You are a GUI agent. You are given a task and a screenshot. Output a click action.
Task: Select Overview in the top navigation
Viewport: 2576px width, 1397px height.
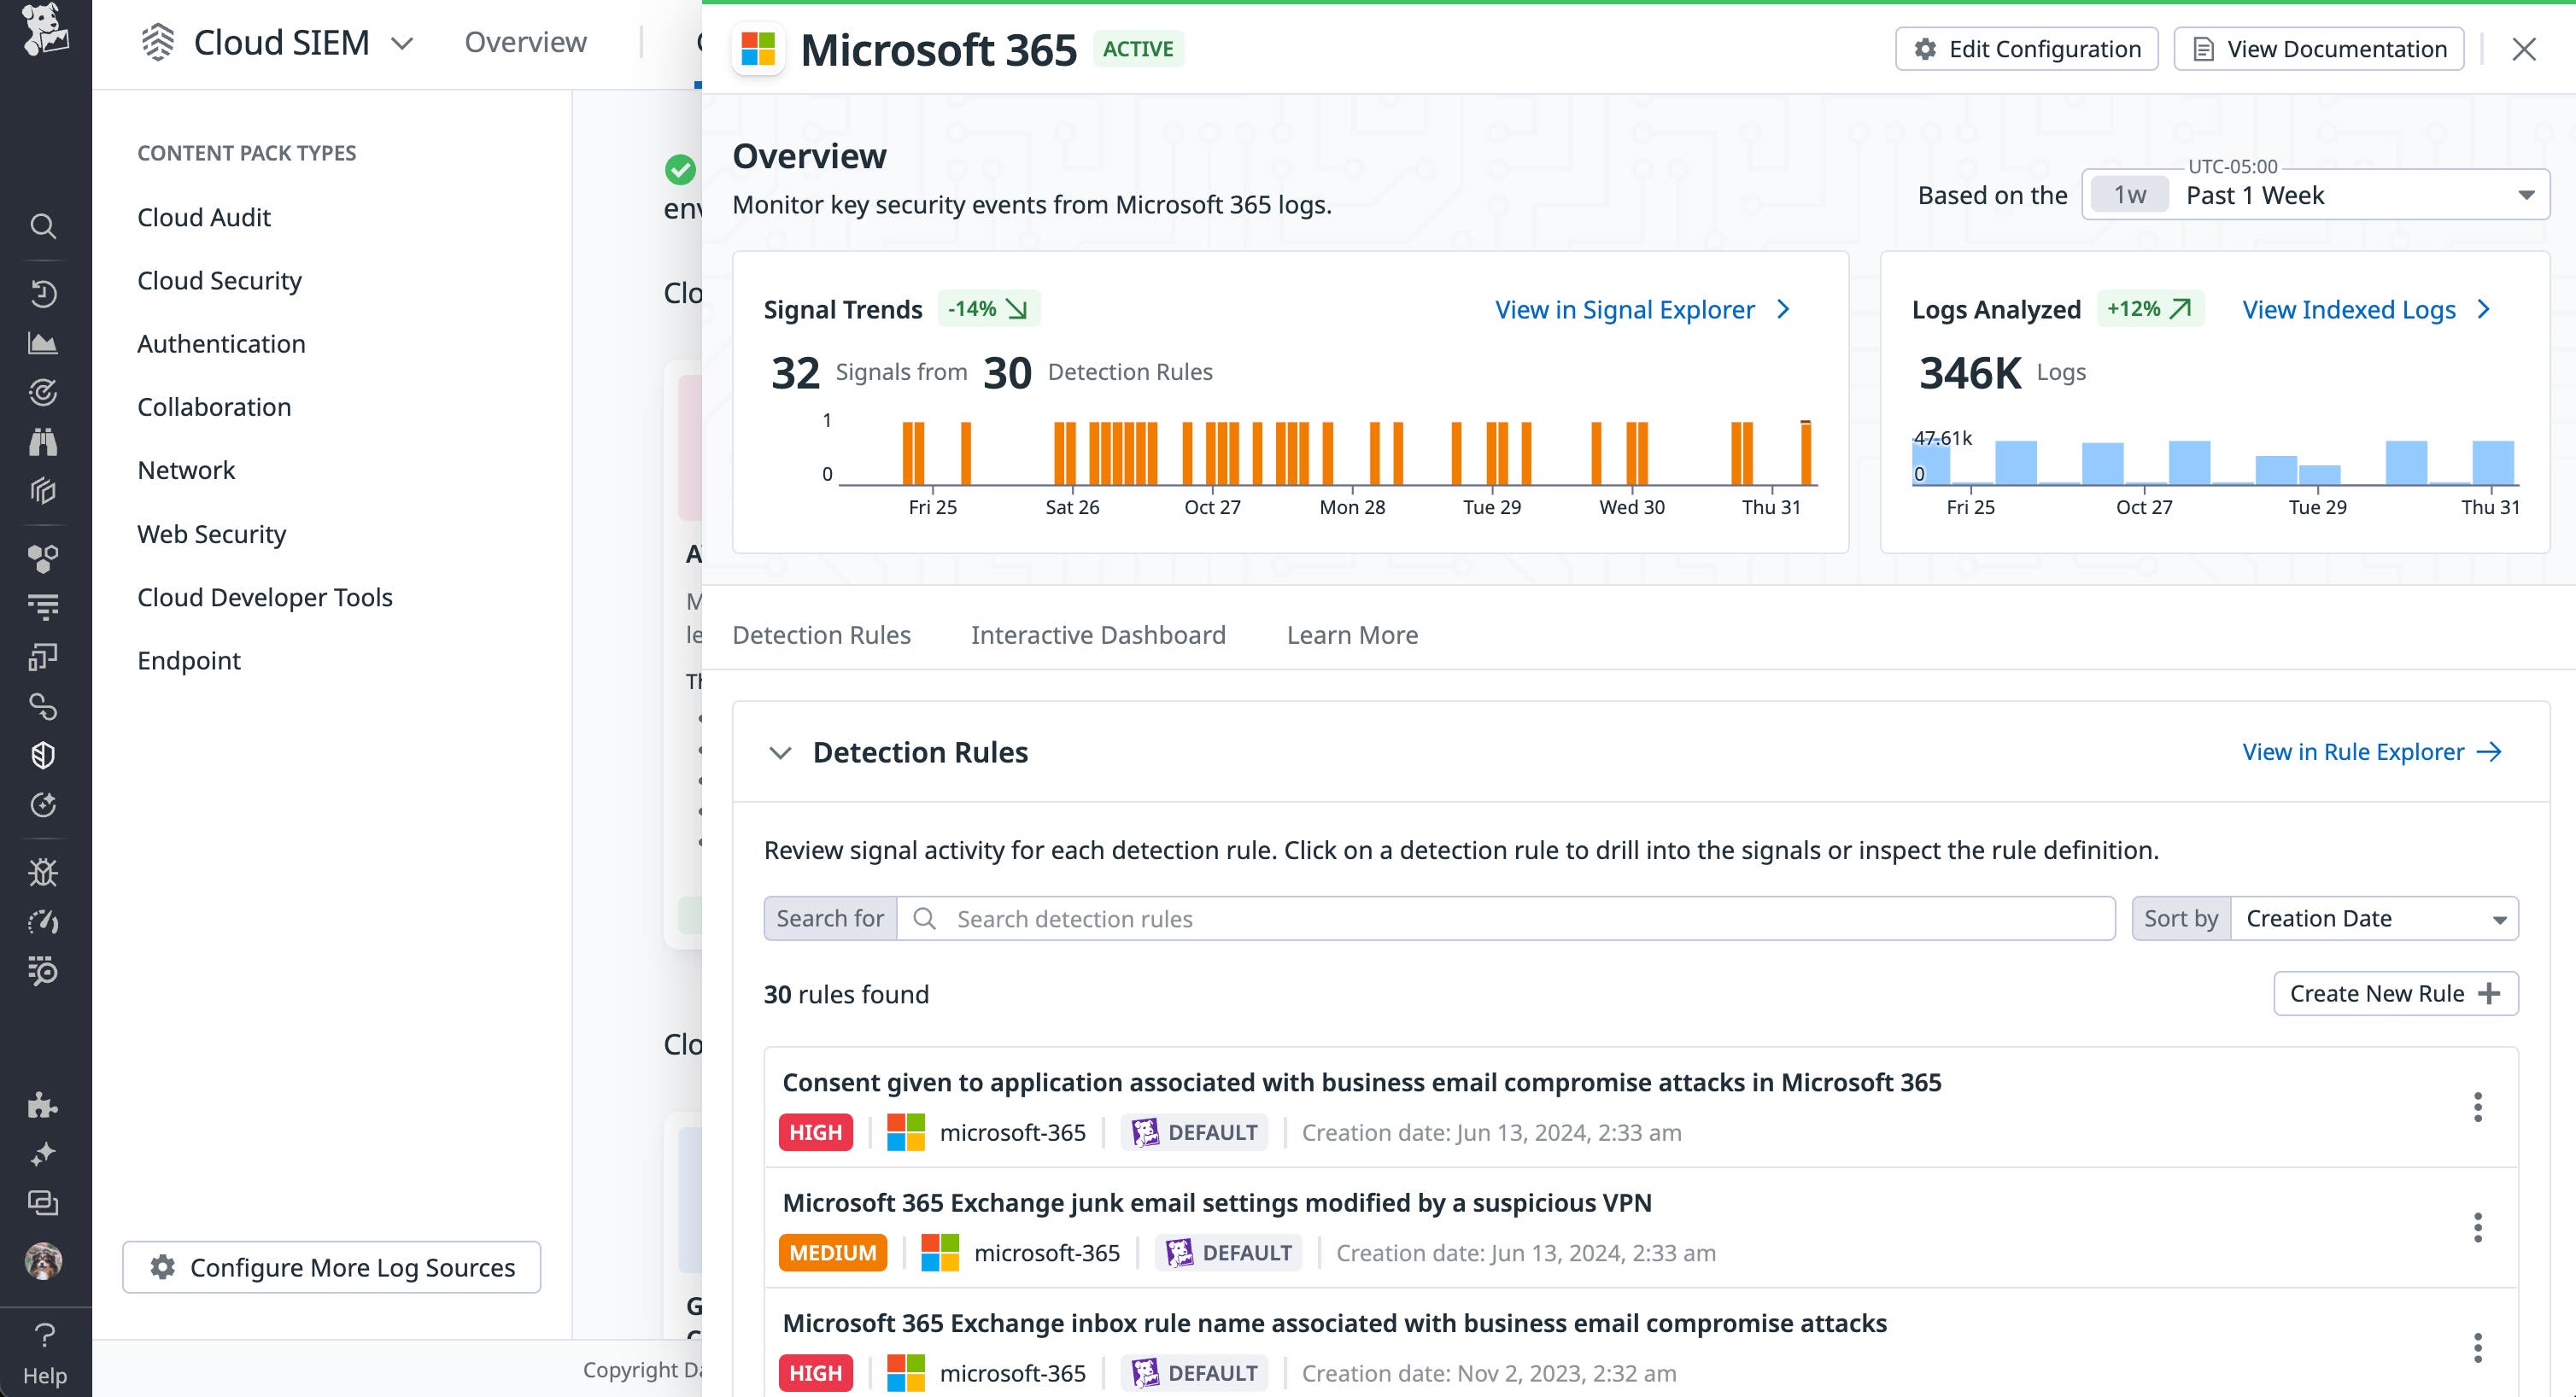(x=525, y=42)
